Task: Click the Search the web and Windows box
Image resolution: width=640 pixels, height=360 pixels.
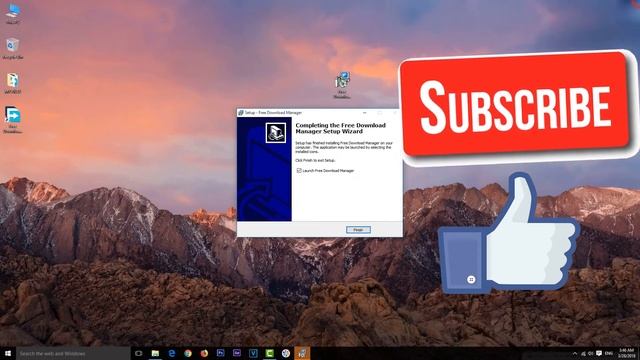Action: tap(73, 353)
